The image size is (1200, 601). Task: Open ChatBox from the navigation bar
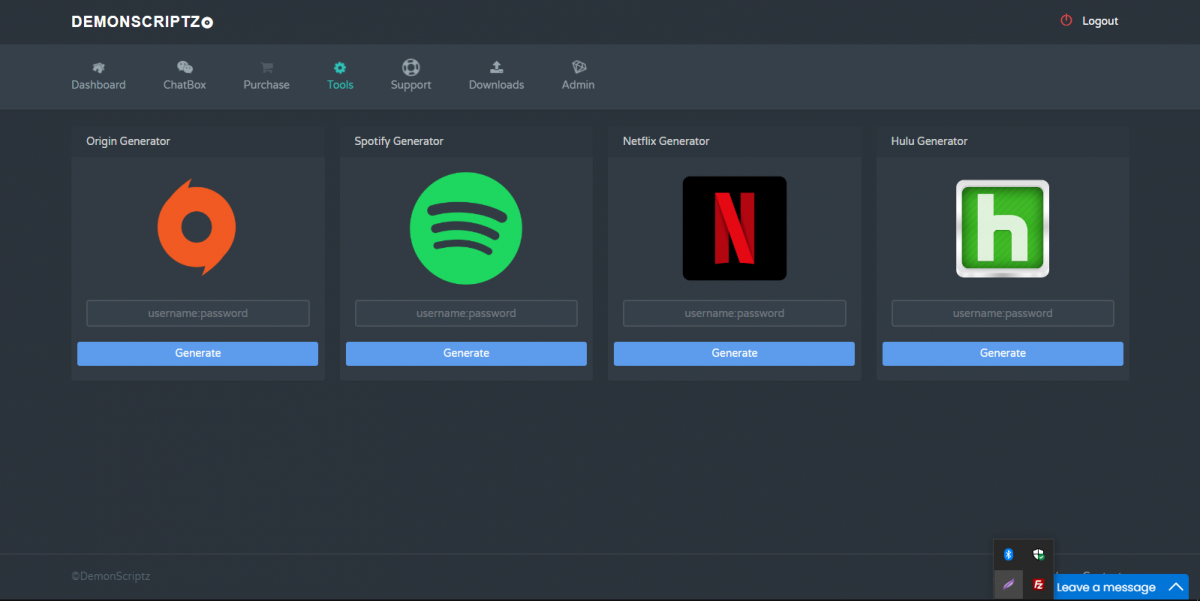(184, 68)
